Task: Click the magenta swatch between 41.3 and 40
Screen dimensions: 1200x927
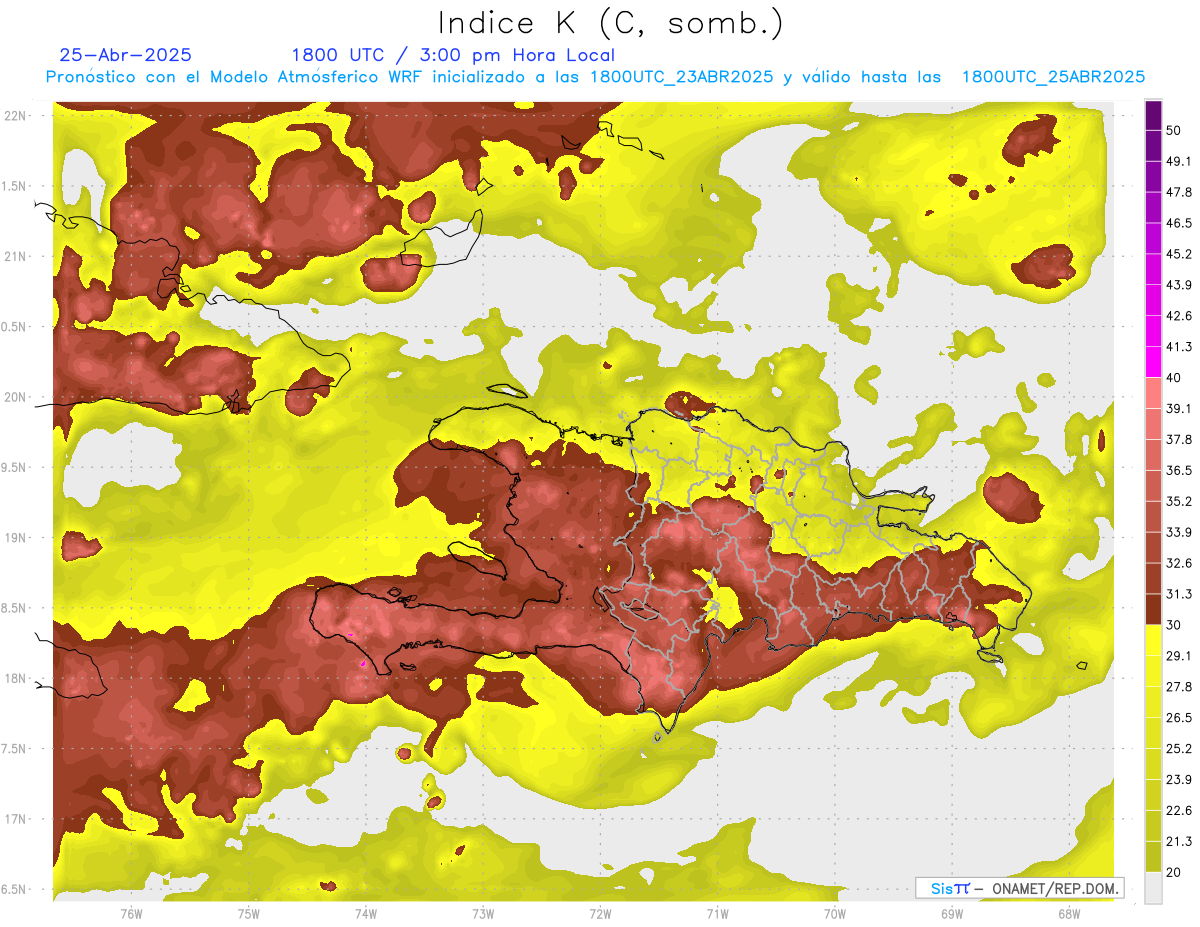Action: pyautogui.click(x=1153, y=362)
